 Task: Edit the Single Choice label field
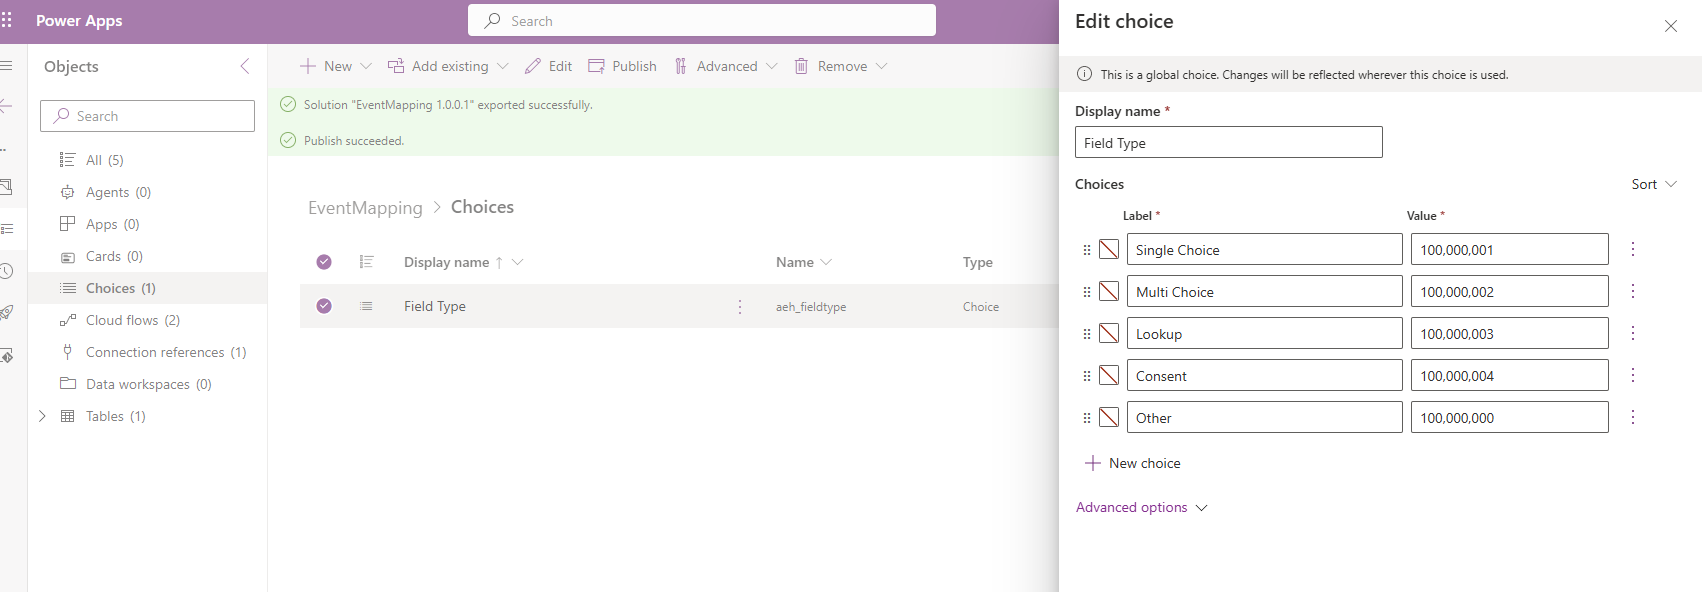1265,249
